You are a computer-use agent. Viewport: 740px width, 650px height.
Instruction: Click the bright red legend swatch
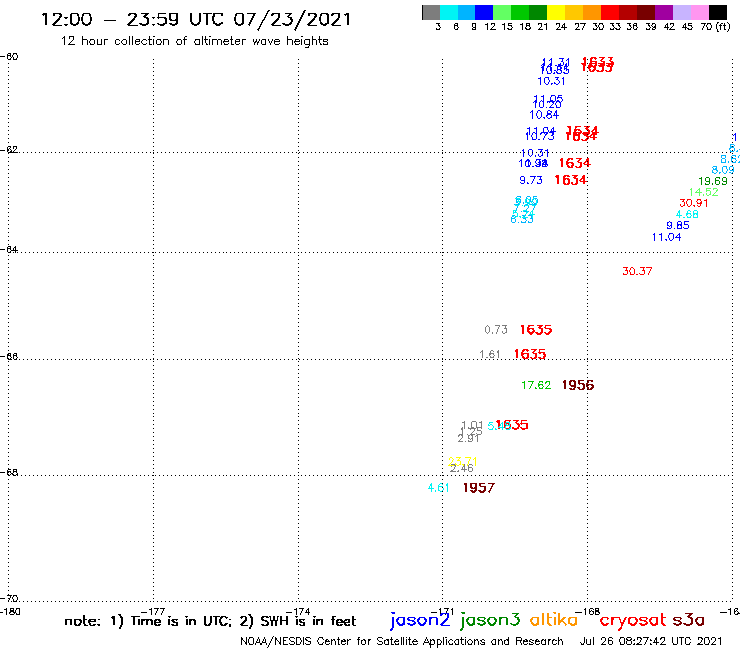point(610,12)
